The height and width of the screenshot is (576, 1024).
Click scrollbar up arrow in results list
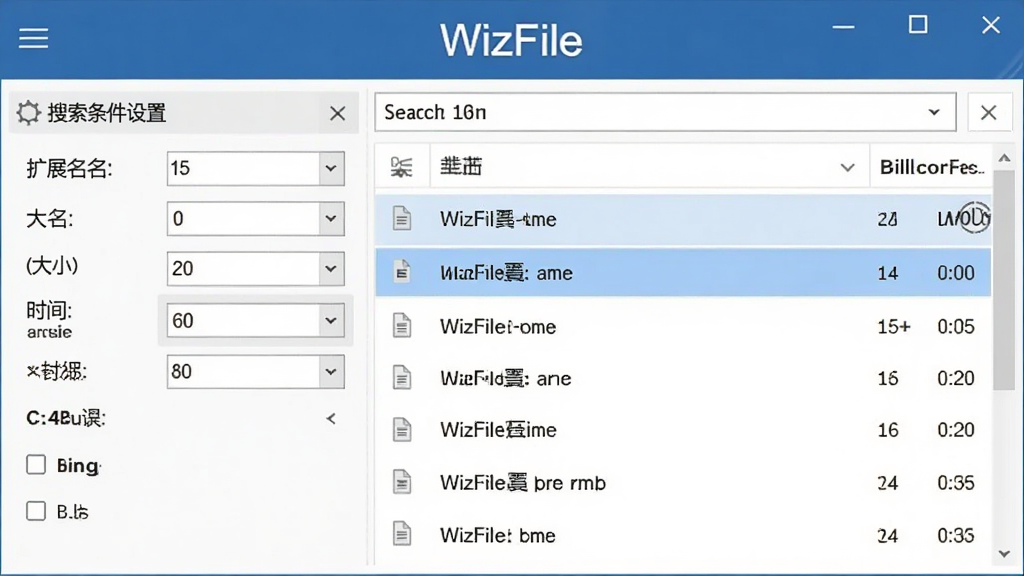[1004, 158]
